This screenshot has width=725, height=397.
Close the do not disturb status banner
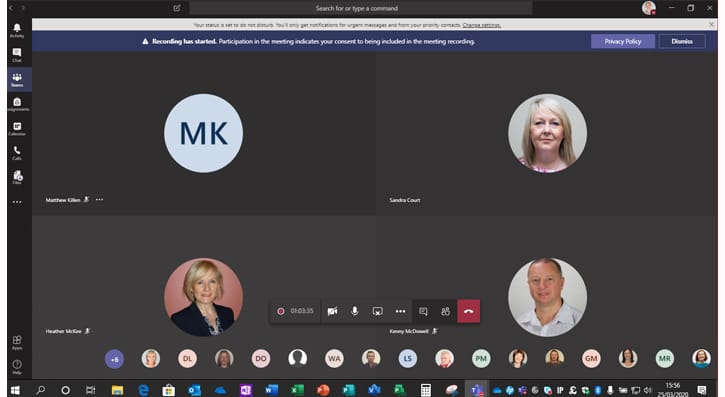tap(711, 24)
